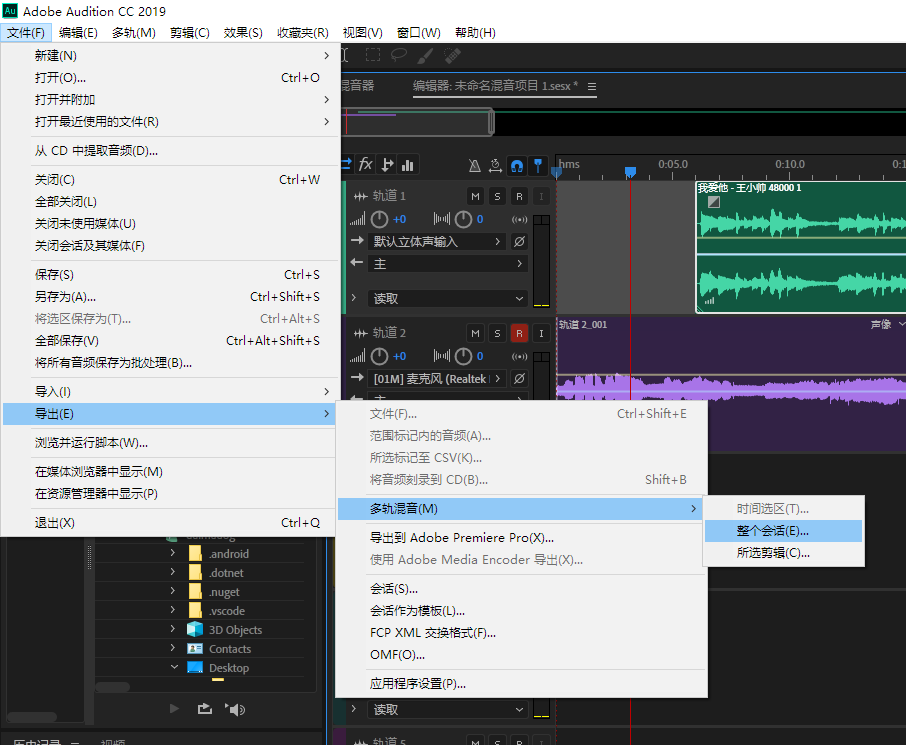The height and width of the screenshot is (745, 906).
Task: Choose 应用程序设置(P)... in export menu
Action: (x=522, y=684)
